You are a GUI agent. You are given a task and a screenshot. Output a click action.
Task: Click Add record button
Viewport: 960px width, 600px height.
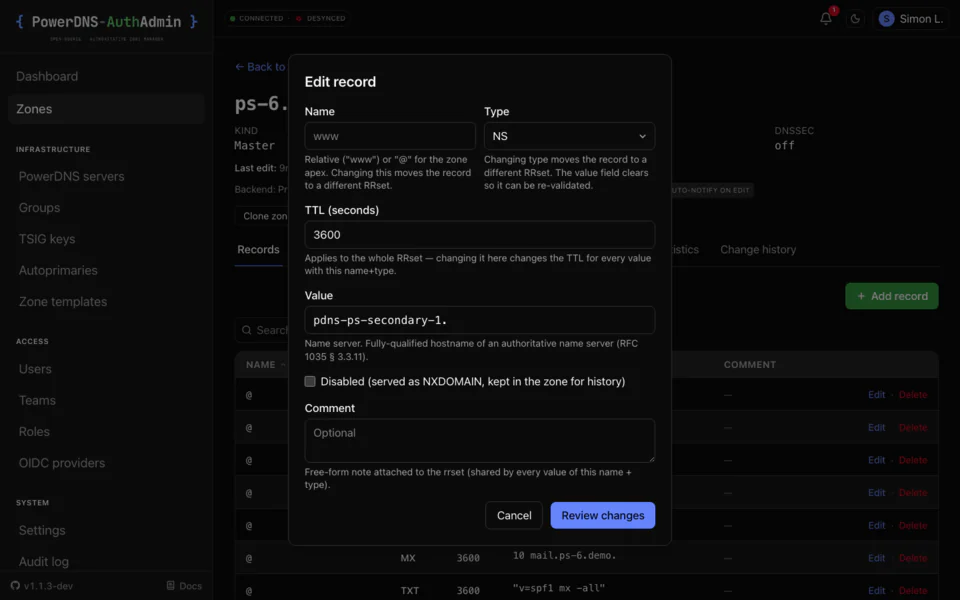(x=891, y=296)
